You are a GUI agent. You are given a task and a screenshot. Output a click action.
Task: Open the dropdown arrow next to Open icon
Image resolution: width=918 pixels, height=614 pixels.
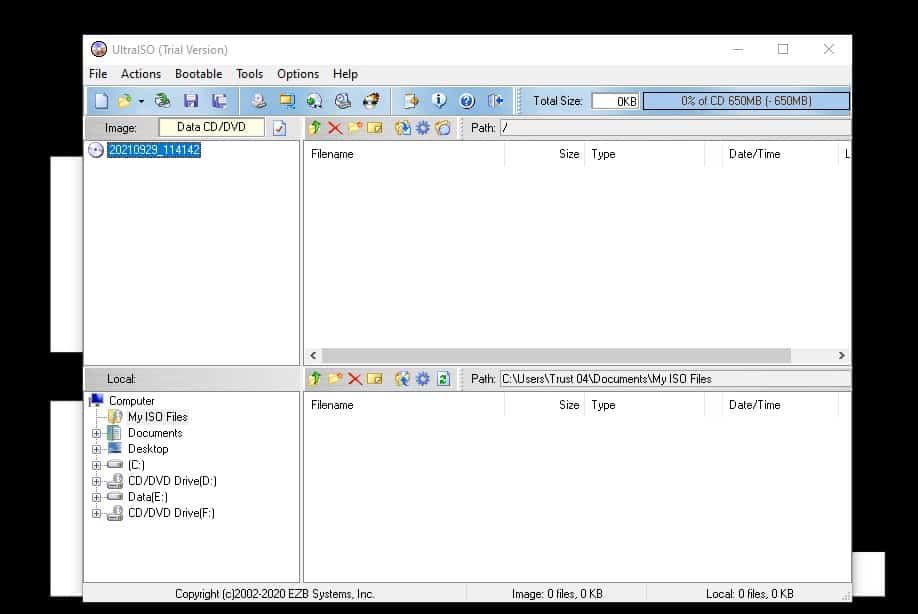[141, 101]
